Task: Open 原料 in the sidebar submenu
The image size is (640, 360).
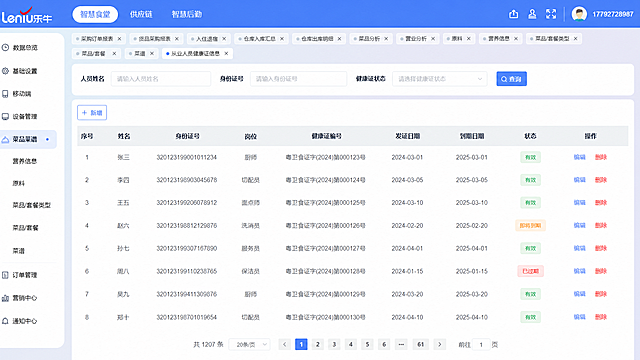Action: [18, 184]
